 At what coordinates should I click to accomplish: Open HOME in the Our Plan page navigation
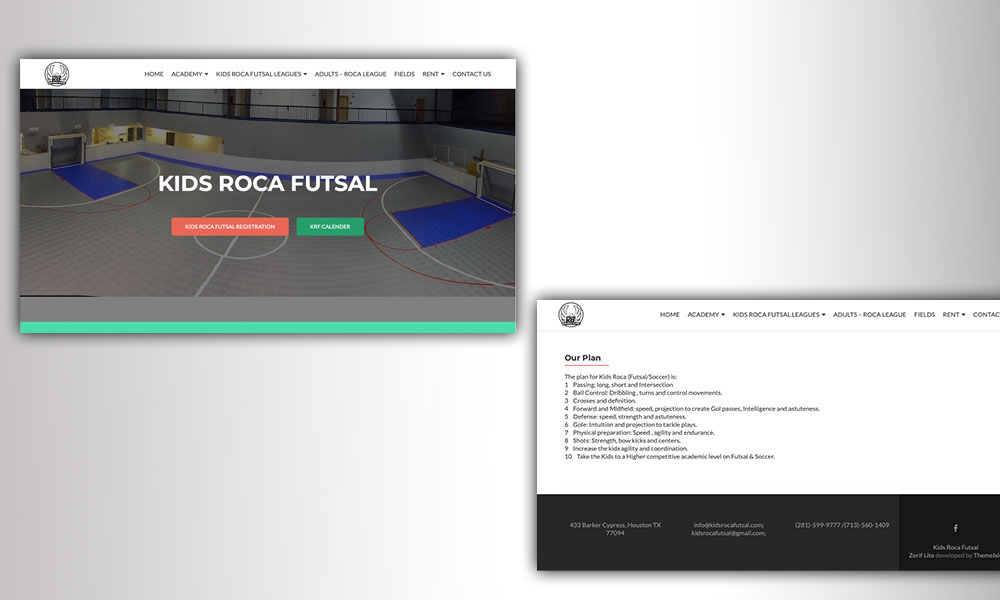670,314
